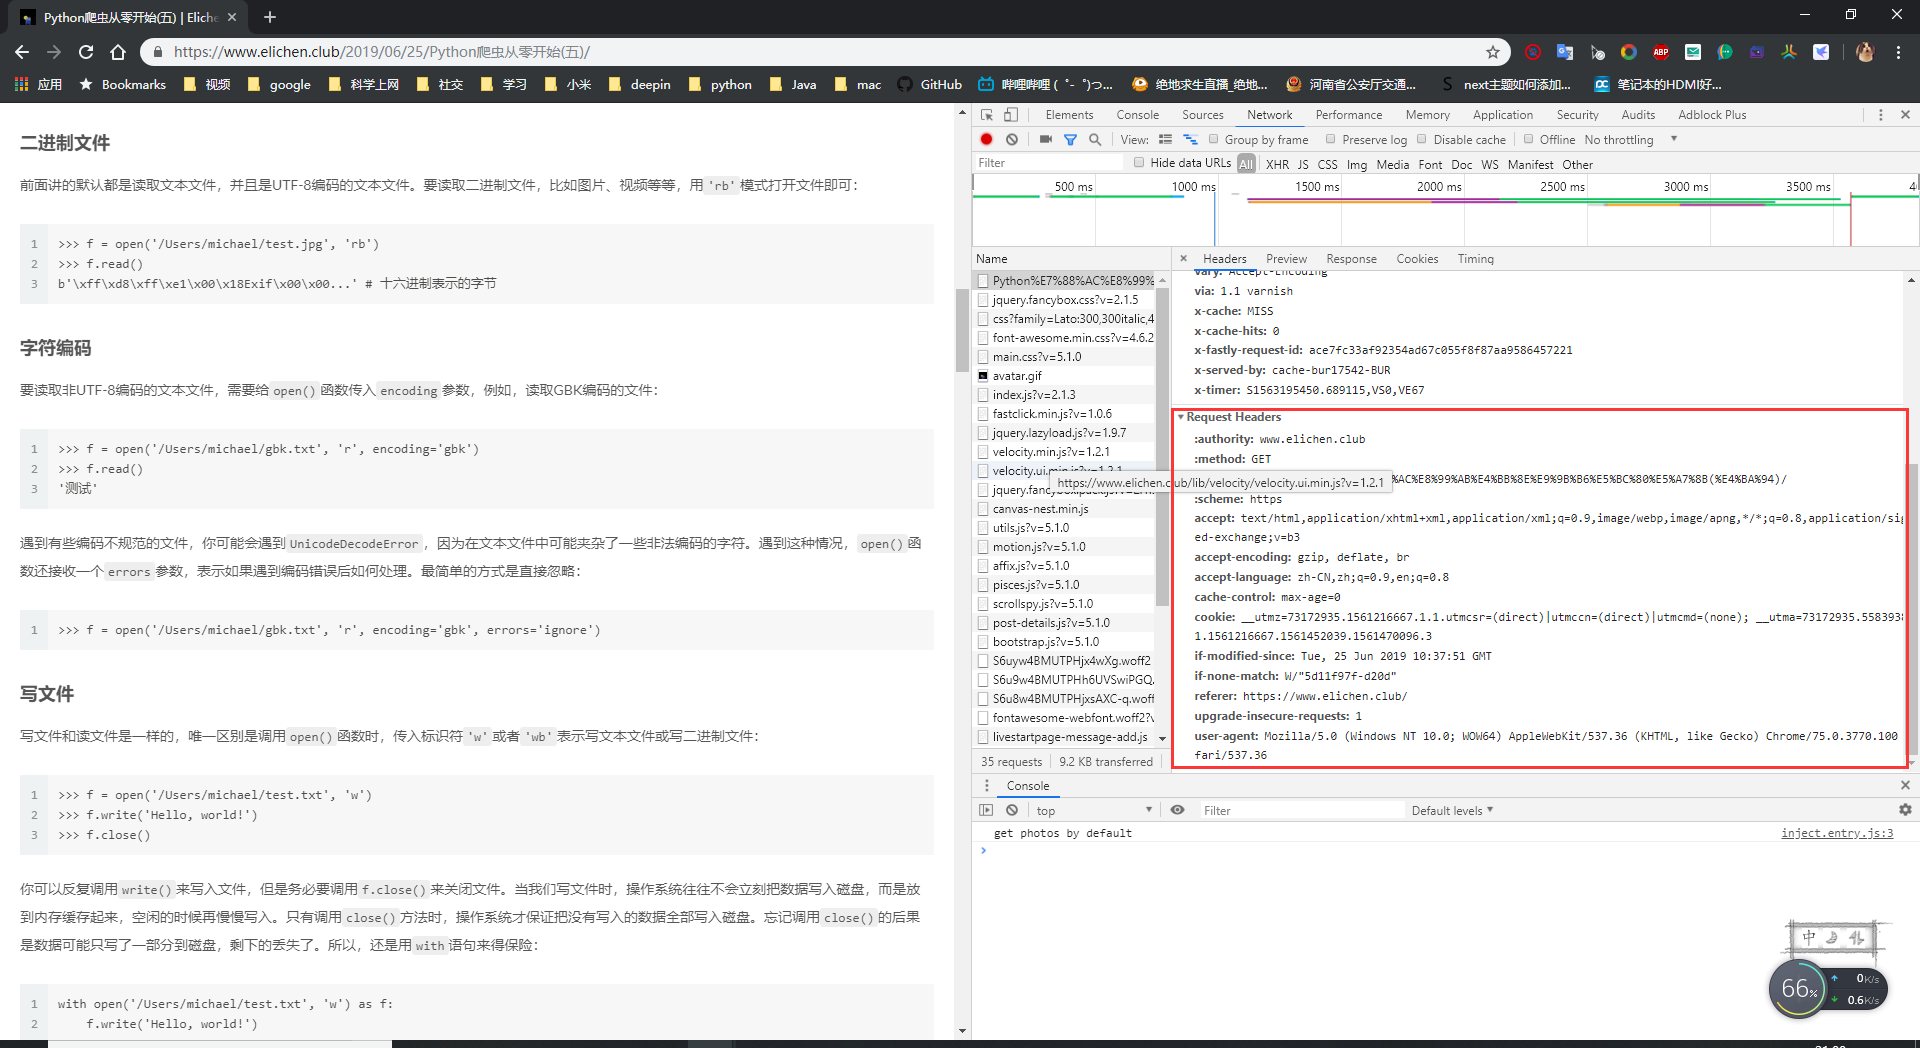
Task: Clear the network log
Action: click(x=1012, y=140)
